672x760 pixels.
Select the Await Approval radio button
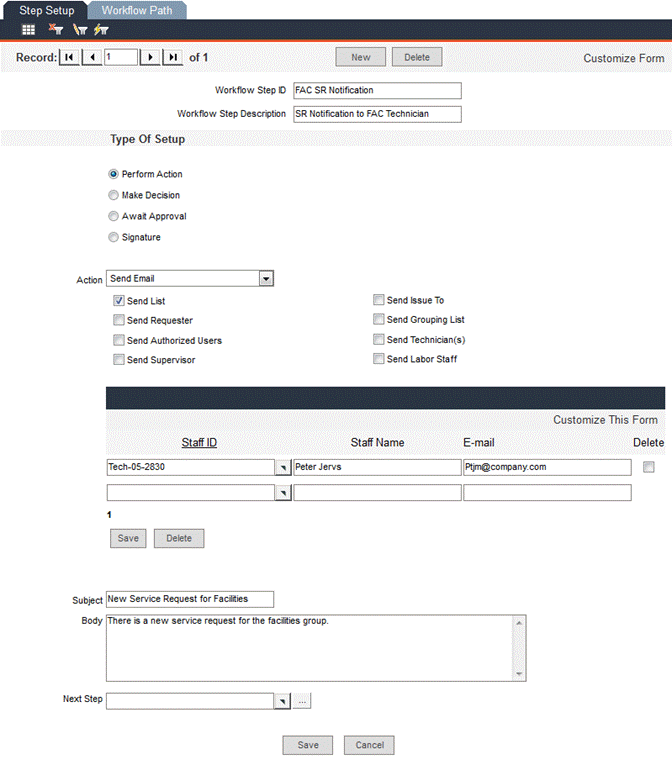point(113,216)
